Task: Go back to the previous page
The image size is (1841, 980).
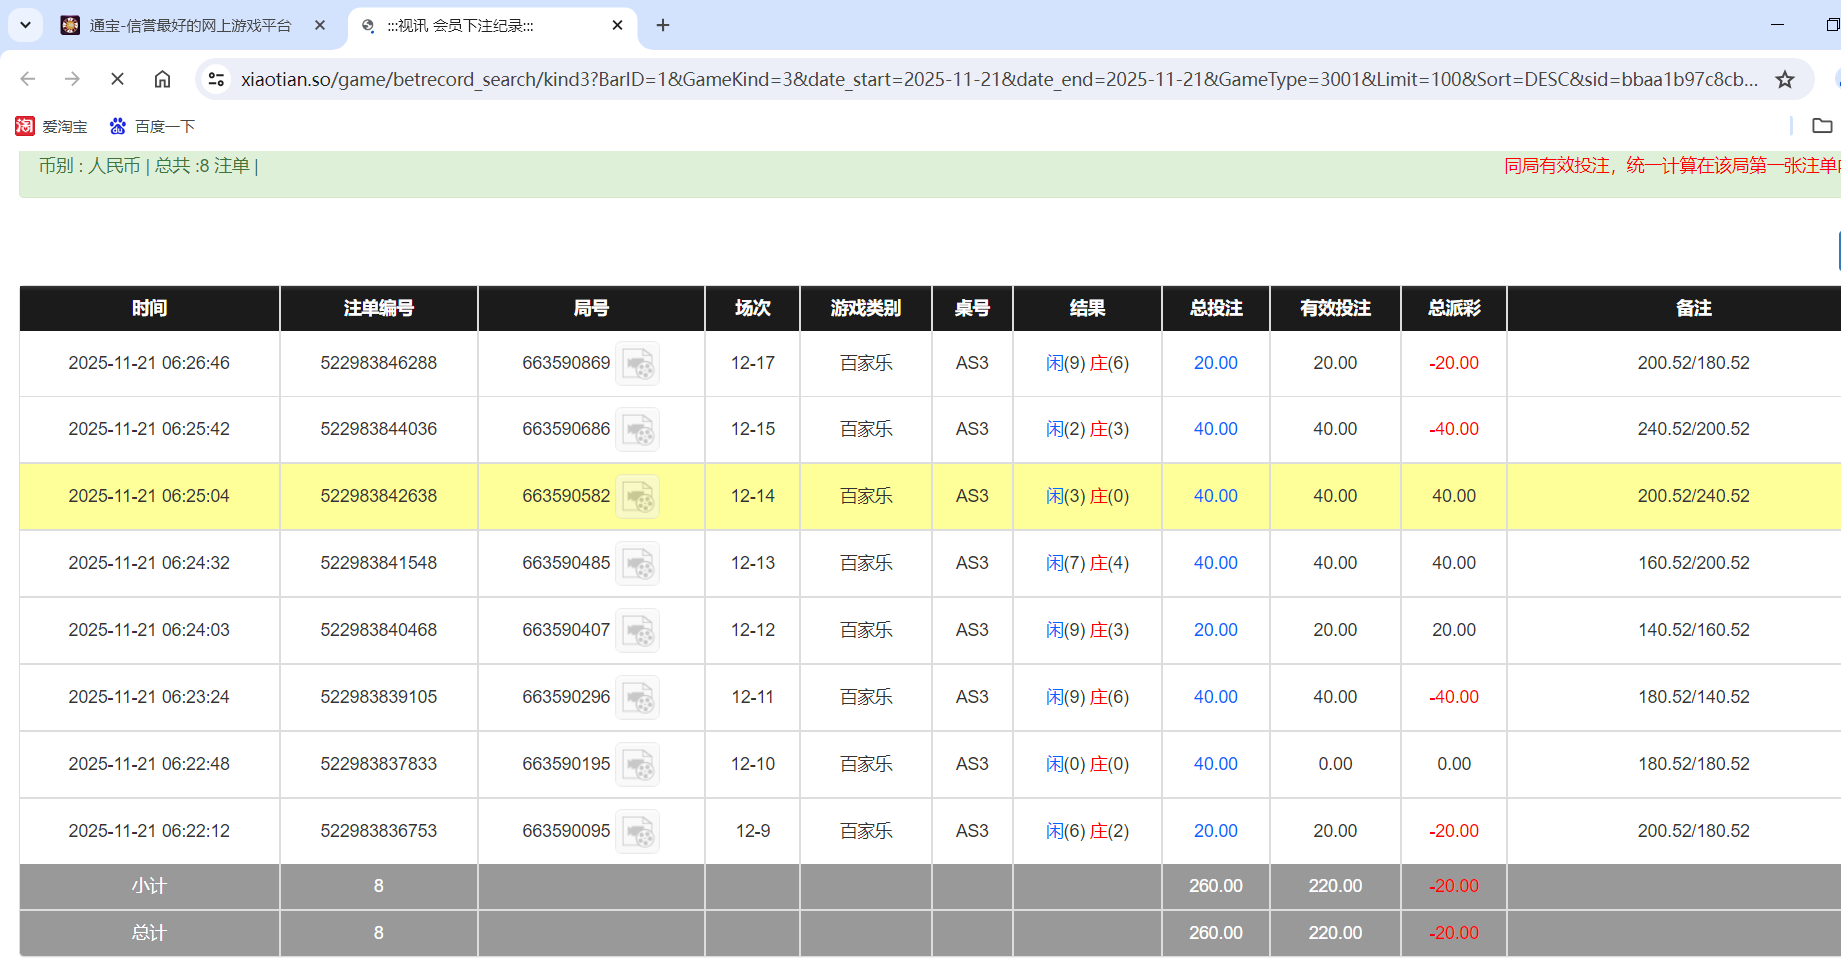Action: point(28,79)
